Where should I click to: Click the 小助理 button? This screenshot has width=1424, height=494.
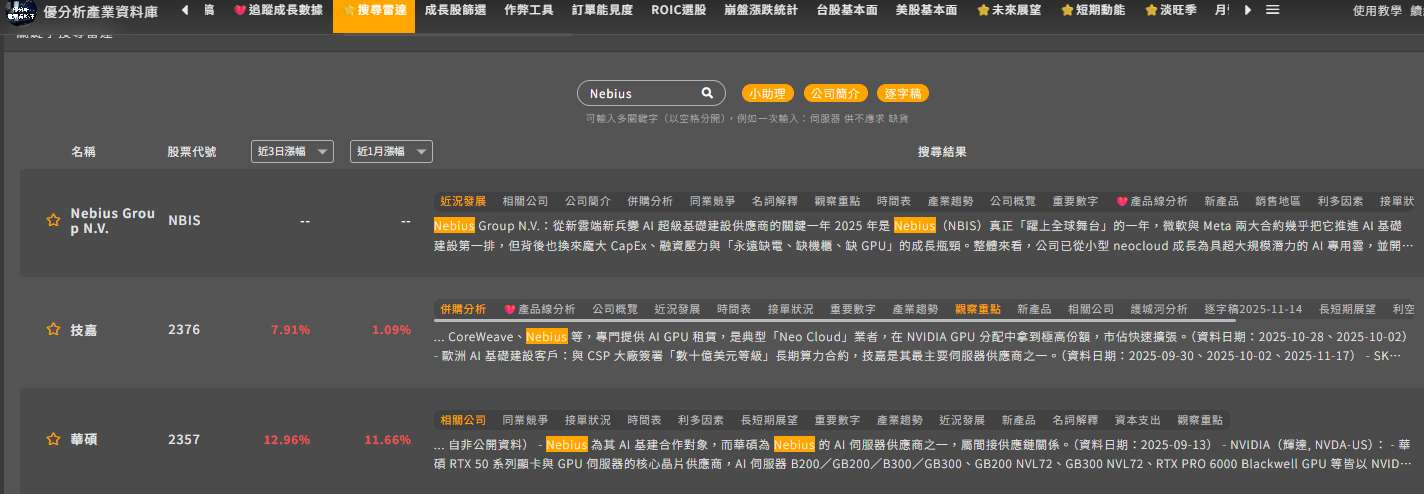(767, 93)
